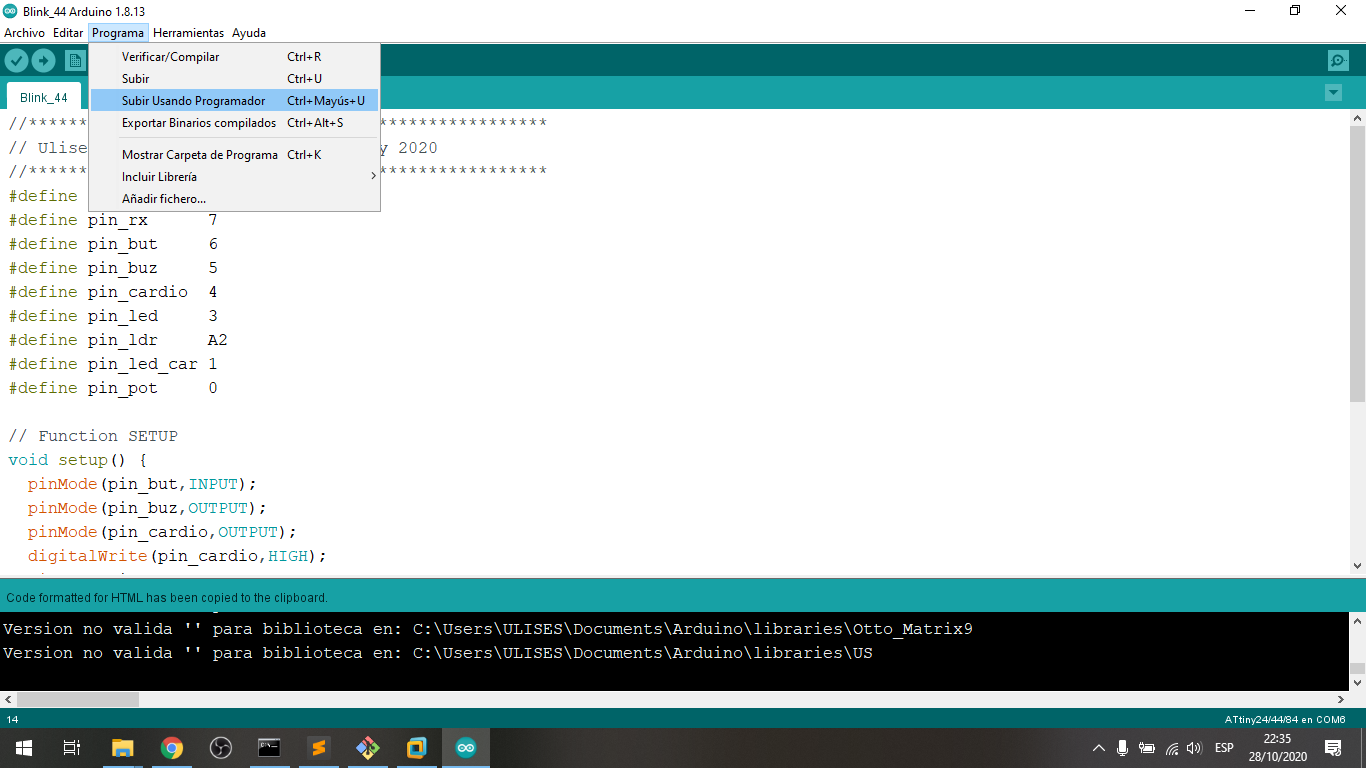Click the '// Function SETUP' comment line
This screenshot has height=768, width=1366.
click(x=93, y=436)
